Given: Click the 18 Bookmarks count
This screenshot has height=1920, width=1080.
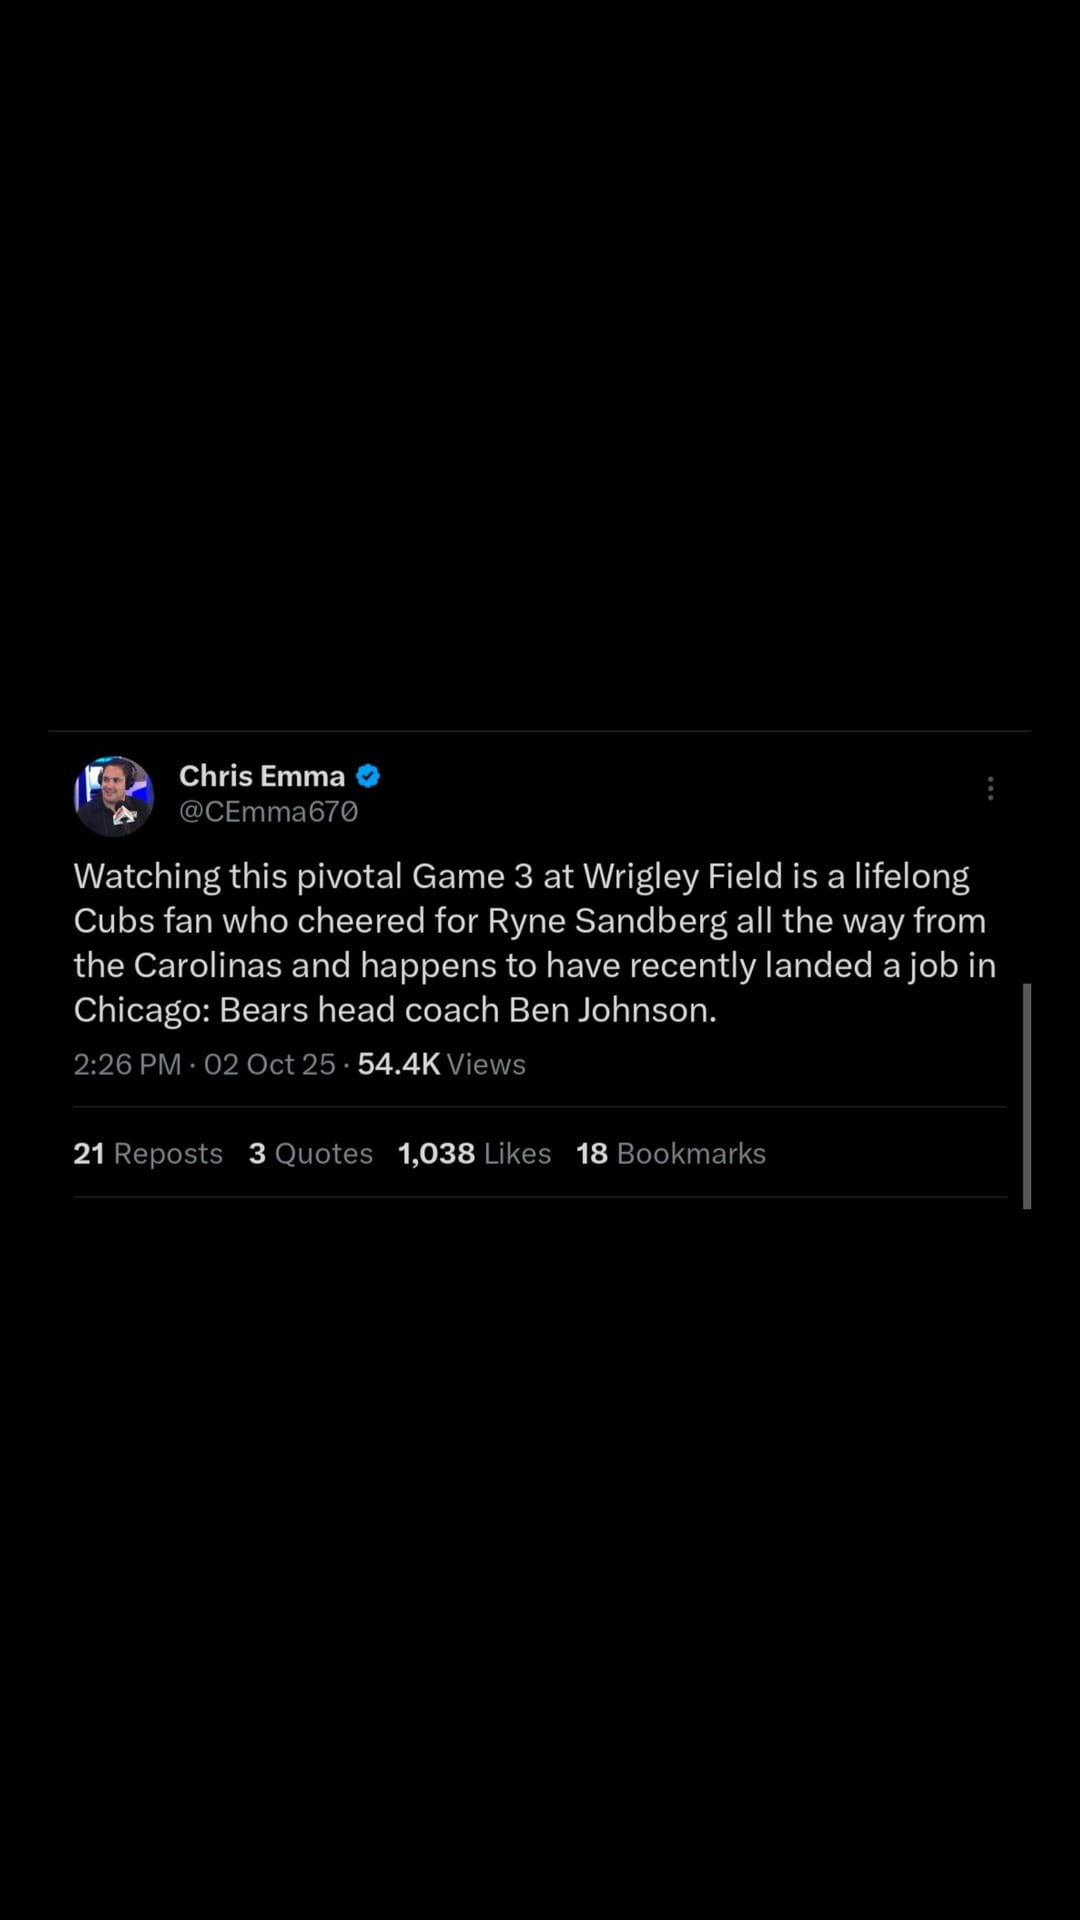Looking at the screenshot, I should (x=671, y=1153).
